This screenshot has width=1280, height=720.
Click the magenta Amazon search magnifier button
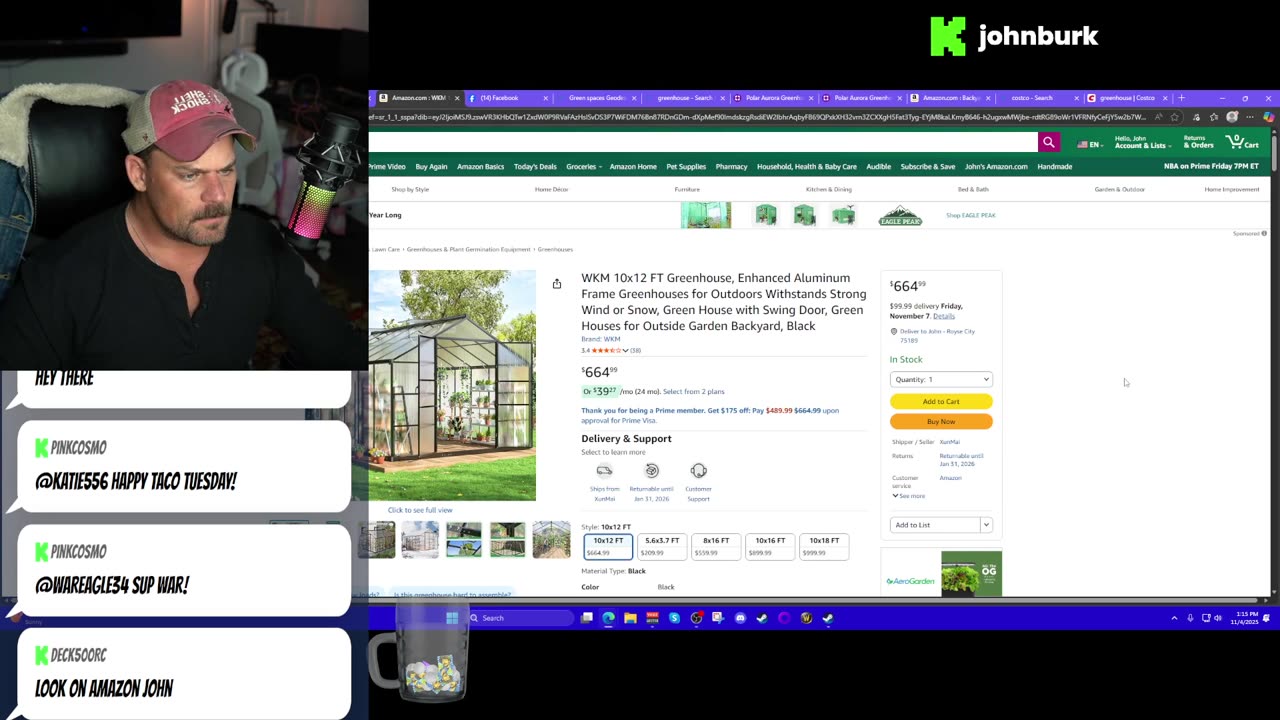coord(1048,142)
